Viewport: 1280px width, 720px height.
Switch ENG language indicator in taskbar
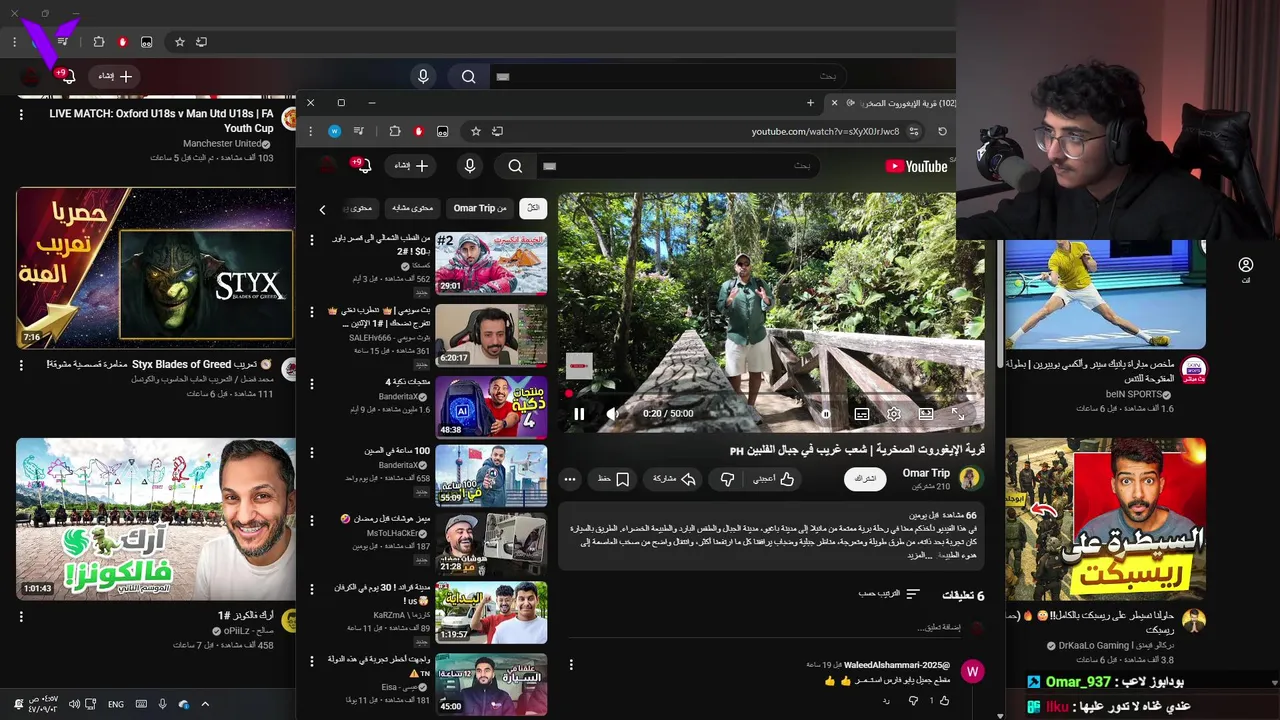click(116, 704)
